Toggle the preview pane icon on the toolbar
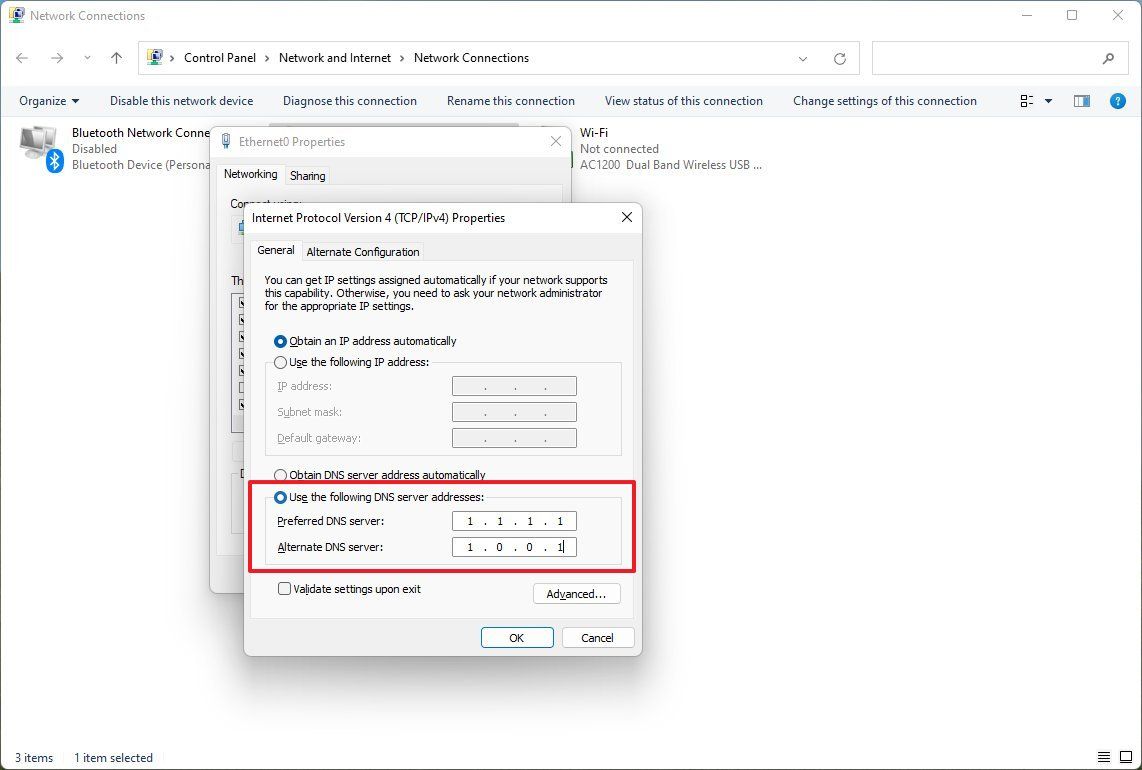This screenshot has height=770, width=1142. 1081,100
